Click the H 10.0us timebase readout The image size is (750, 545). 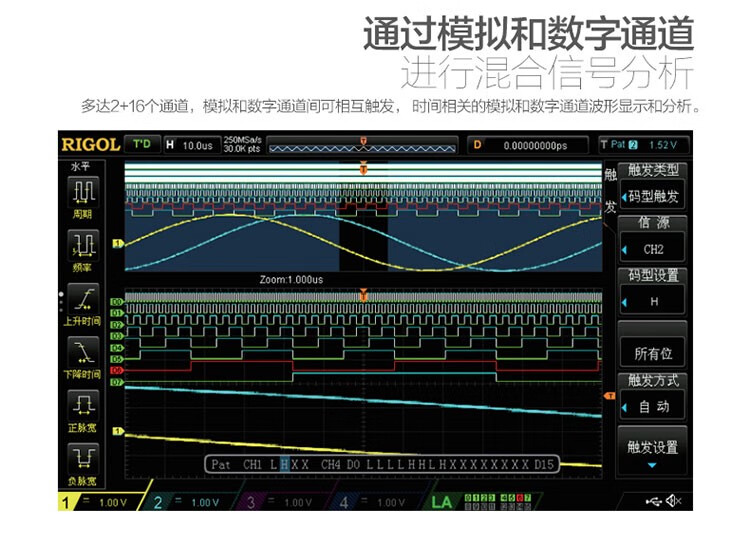point(191,145)
